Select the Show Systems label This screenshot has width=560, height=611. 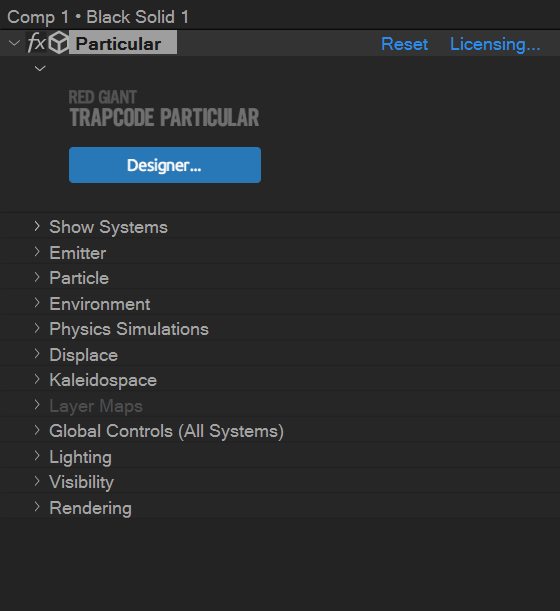pyautogui.click(x=108, y=227)
